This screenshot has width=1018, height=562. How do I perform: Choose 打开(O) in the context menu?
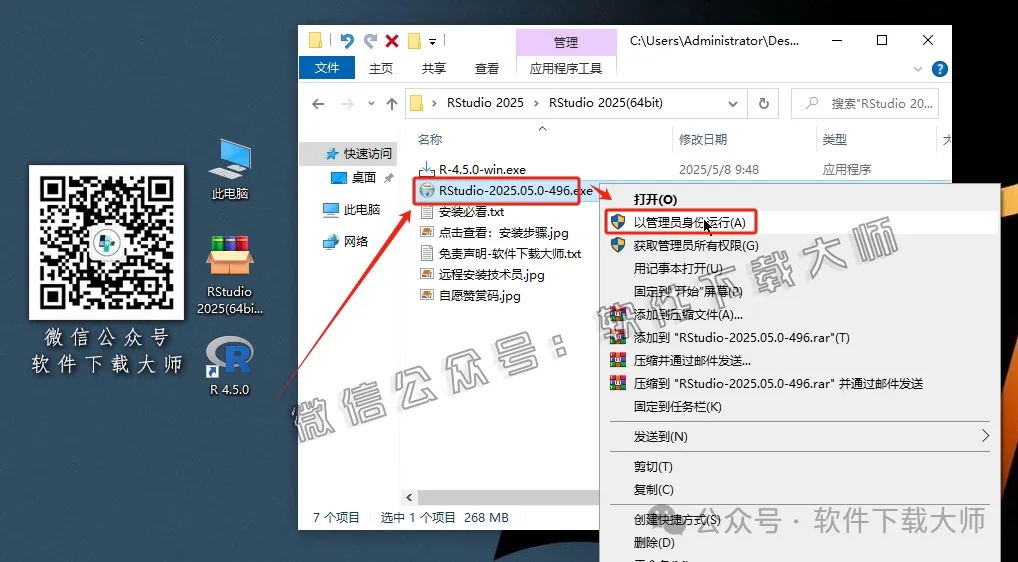click(x=655, y=199)
